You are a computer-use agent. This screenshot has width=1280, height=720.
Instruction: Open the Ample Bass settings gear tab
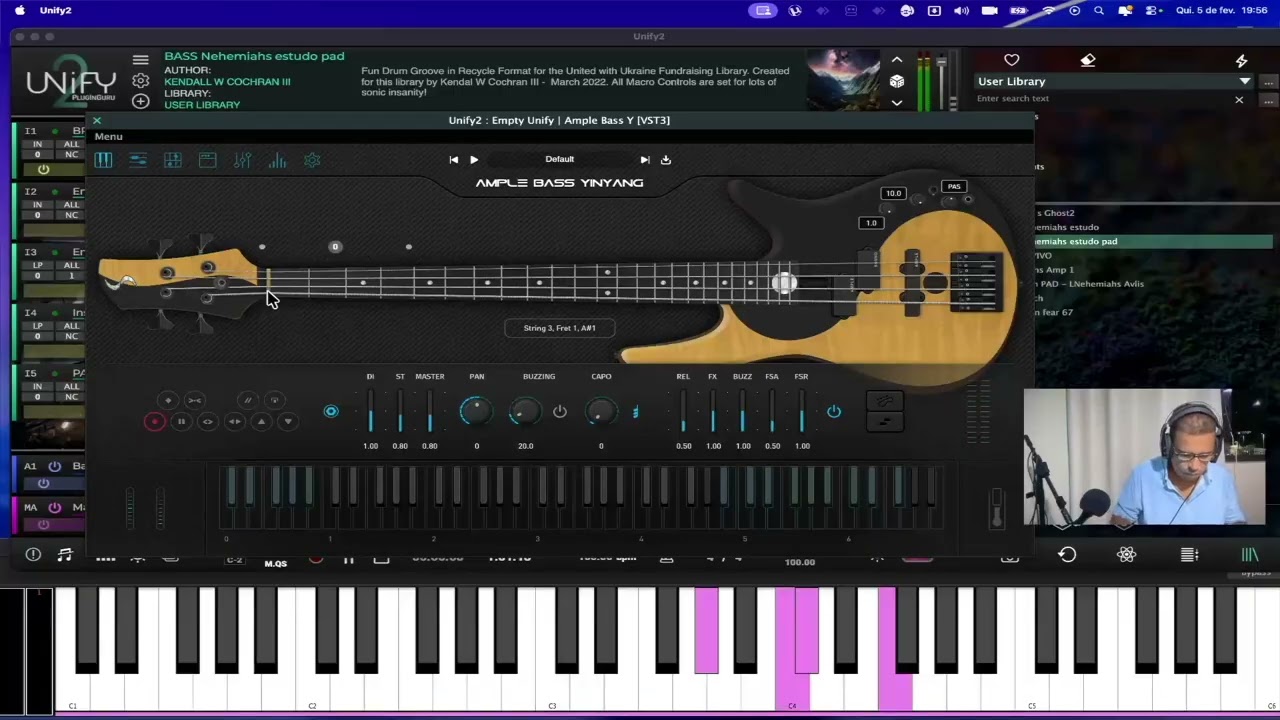312,160
